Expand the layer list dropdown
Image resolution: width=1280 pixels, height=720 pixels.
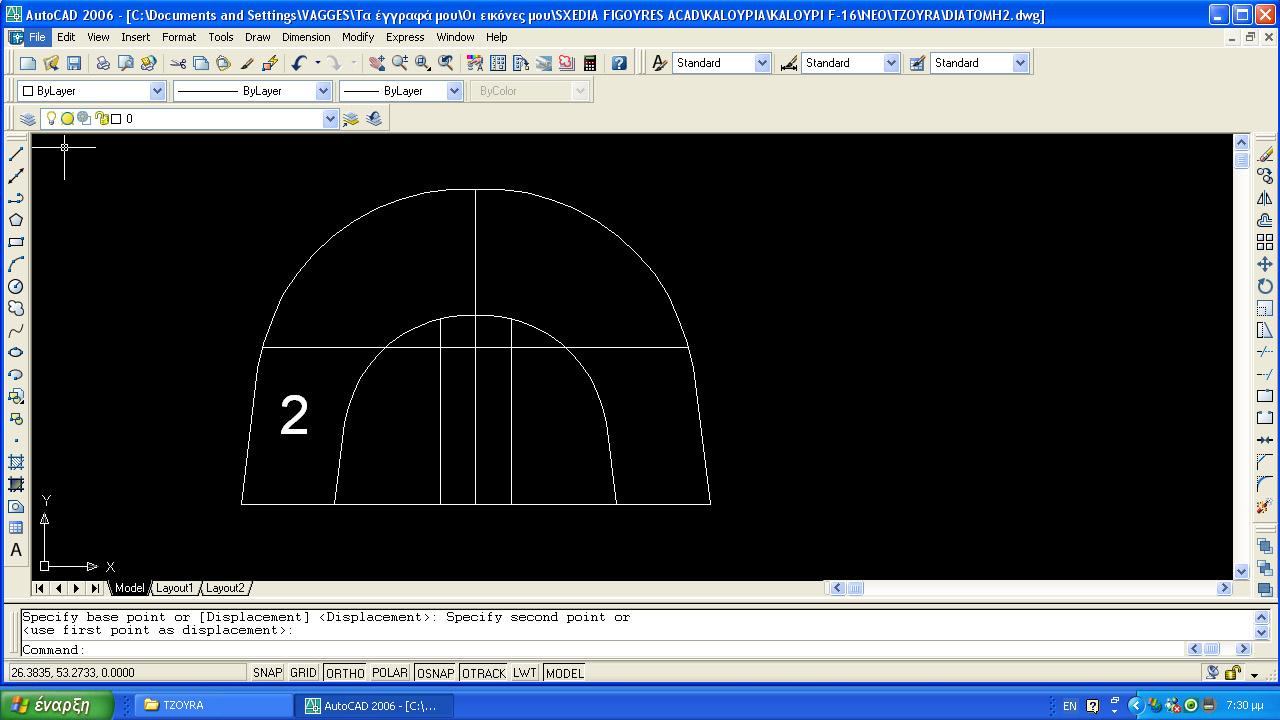click(330, 119)
